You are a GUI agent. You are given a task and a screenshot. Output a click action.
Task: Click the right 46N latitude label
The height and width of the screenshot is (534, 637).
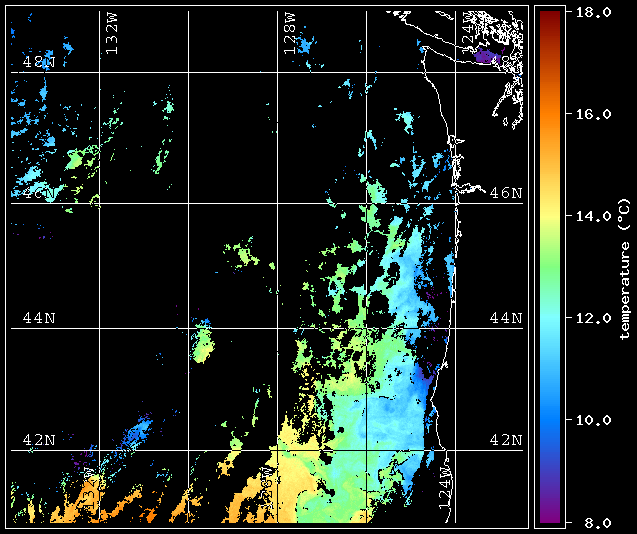click(x=506, y=193)
